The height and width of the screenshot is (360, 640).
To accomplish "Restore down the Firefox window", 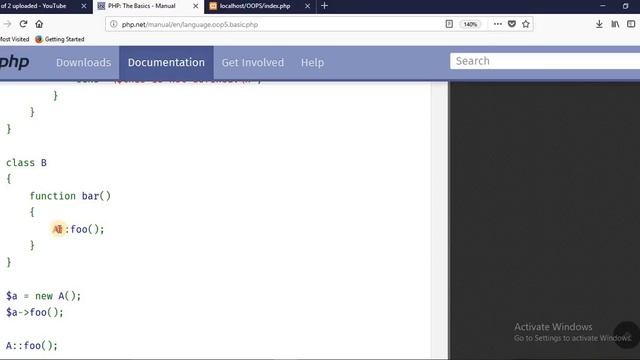I will pyautogui.click(x=625, y=6).
